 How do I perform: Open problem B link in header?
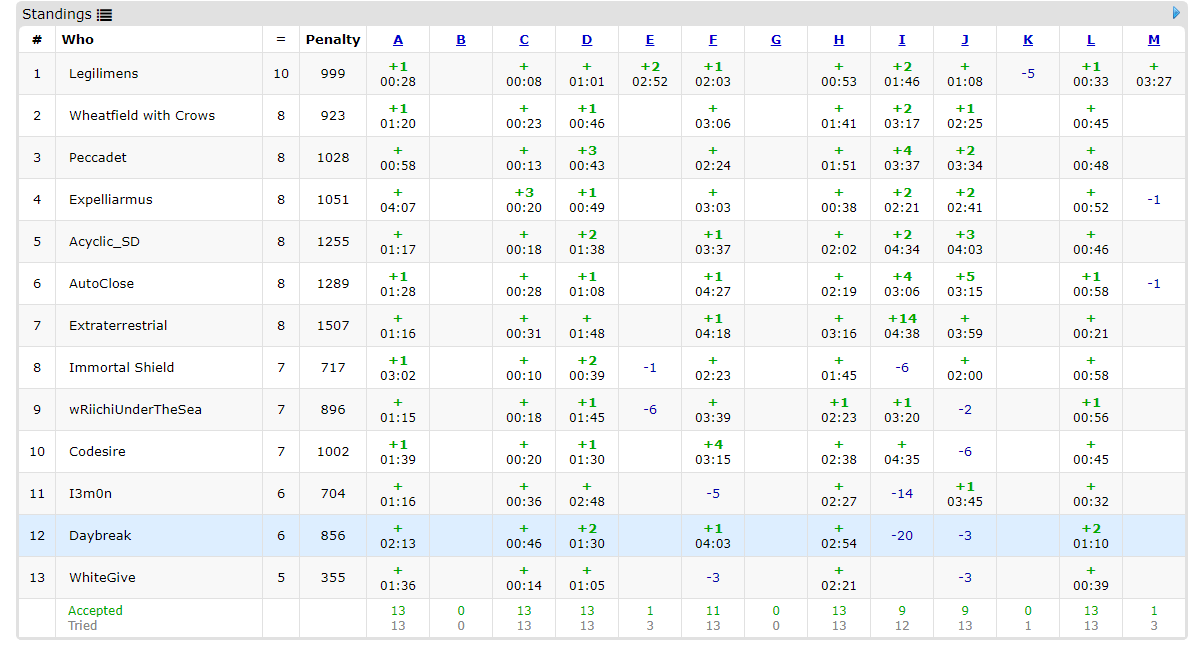(461, 40)
